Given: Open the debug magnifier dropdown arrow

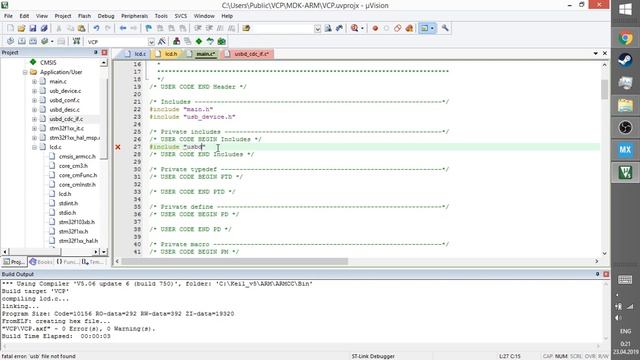Looking at the screenshot, I should pyautogui.click(x=362, y=28).
